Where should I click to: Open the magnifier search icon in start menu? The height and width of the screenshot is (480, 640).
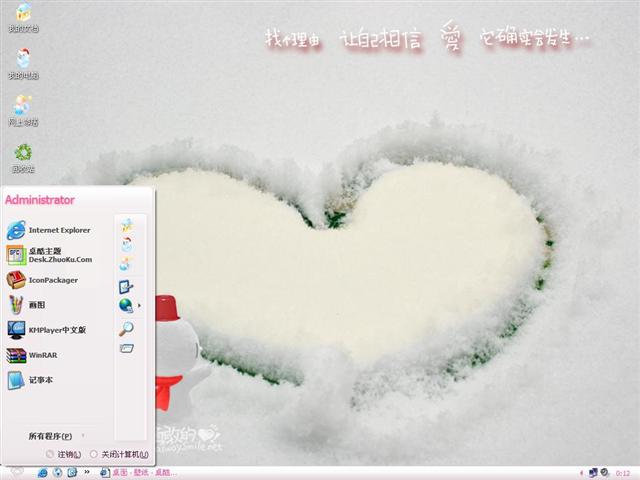click(126, 328)
